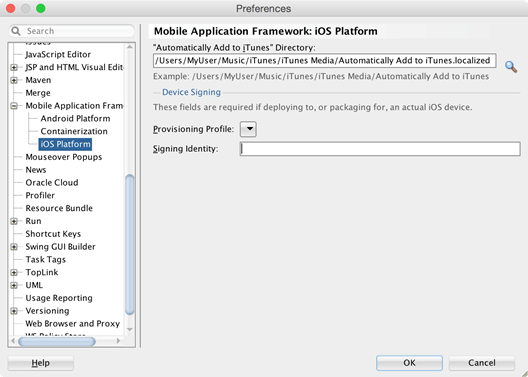The width and height of the screenshot is (528, 377).
Task: Click the browse magnifier icon for iTunes directory
Action: point(511,67)
